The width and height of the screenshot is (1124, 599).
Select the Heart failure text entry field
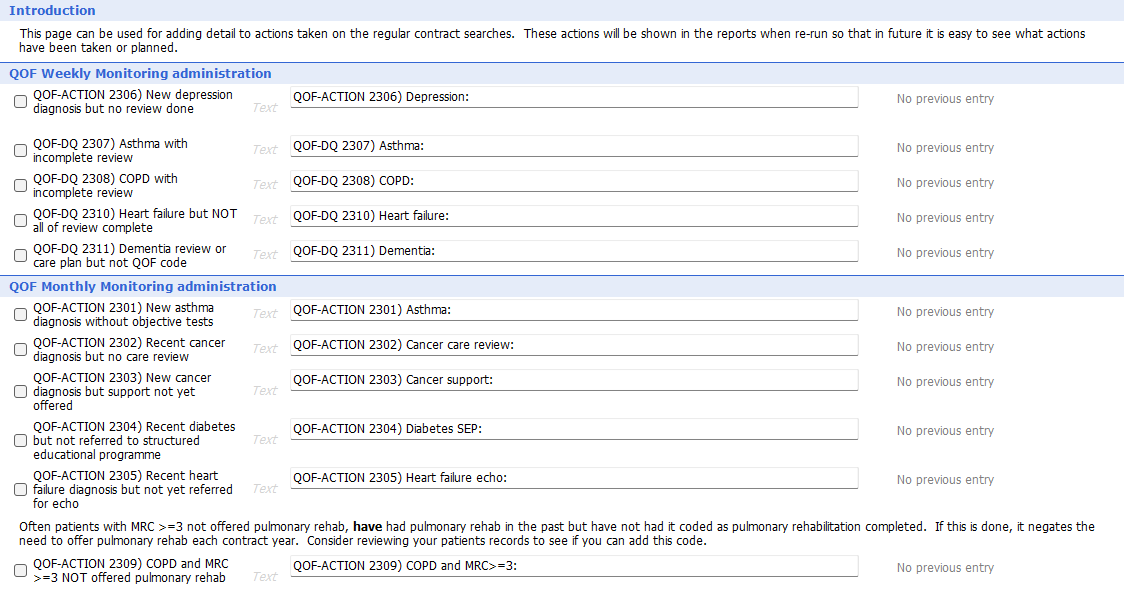pos(574,216)
